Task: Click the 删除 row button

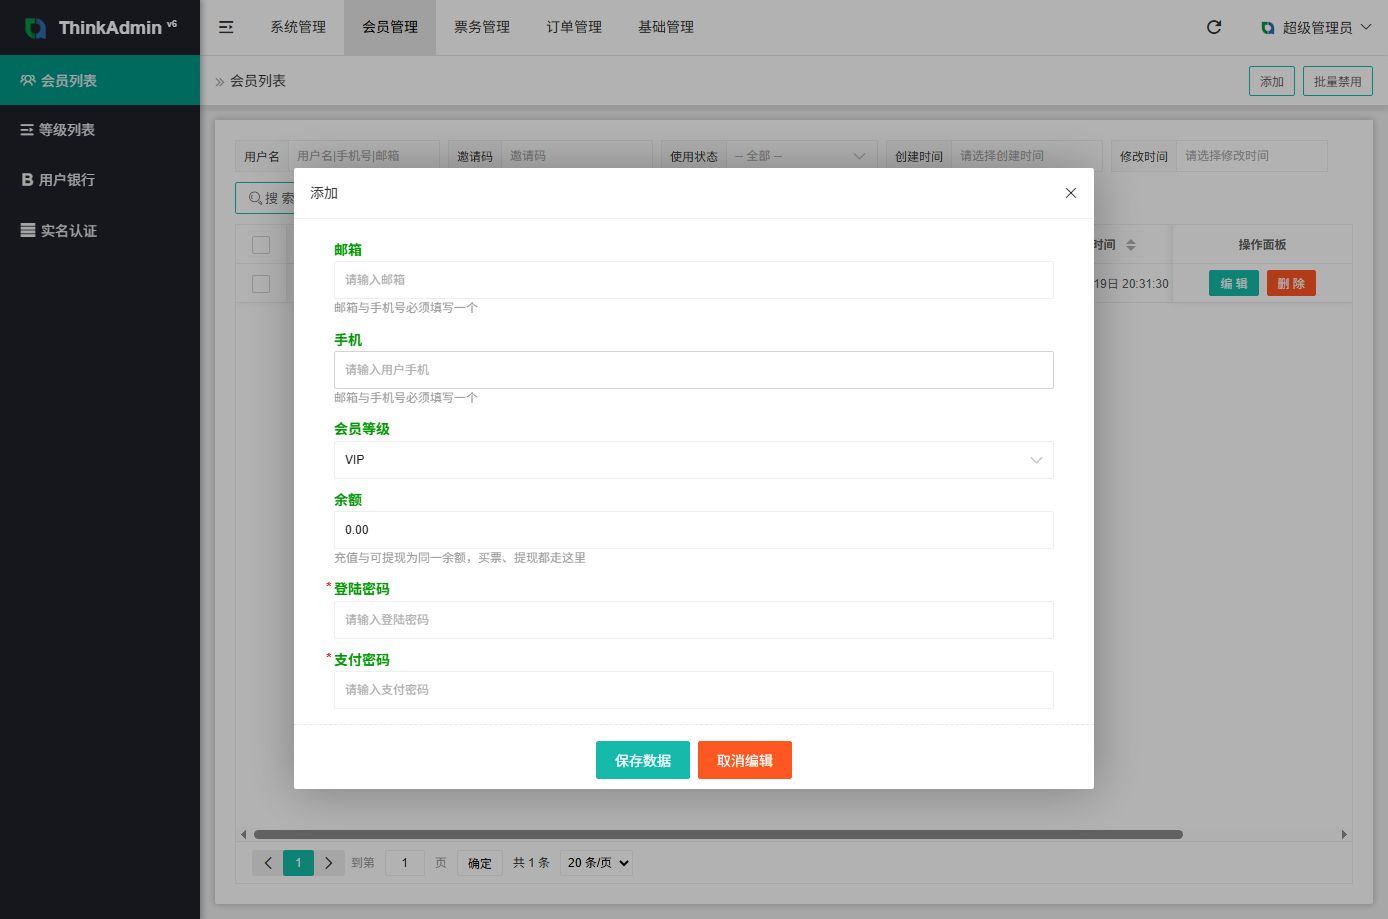Action: (x=1291, y=284)
